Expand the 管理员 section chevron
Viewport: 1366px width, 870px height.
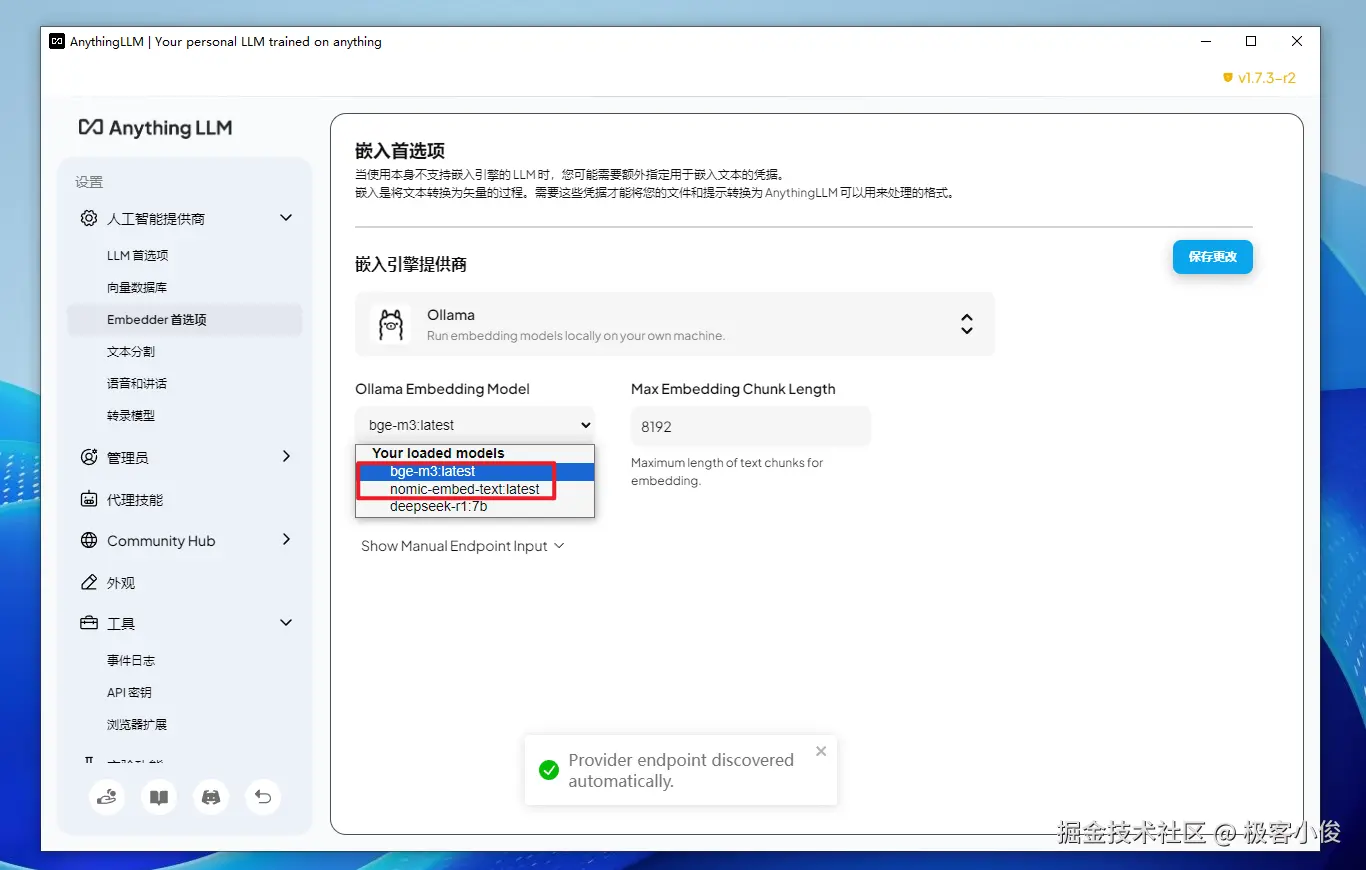286,457
